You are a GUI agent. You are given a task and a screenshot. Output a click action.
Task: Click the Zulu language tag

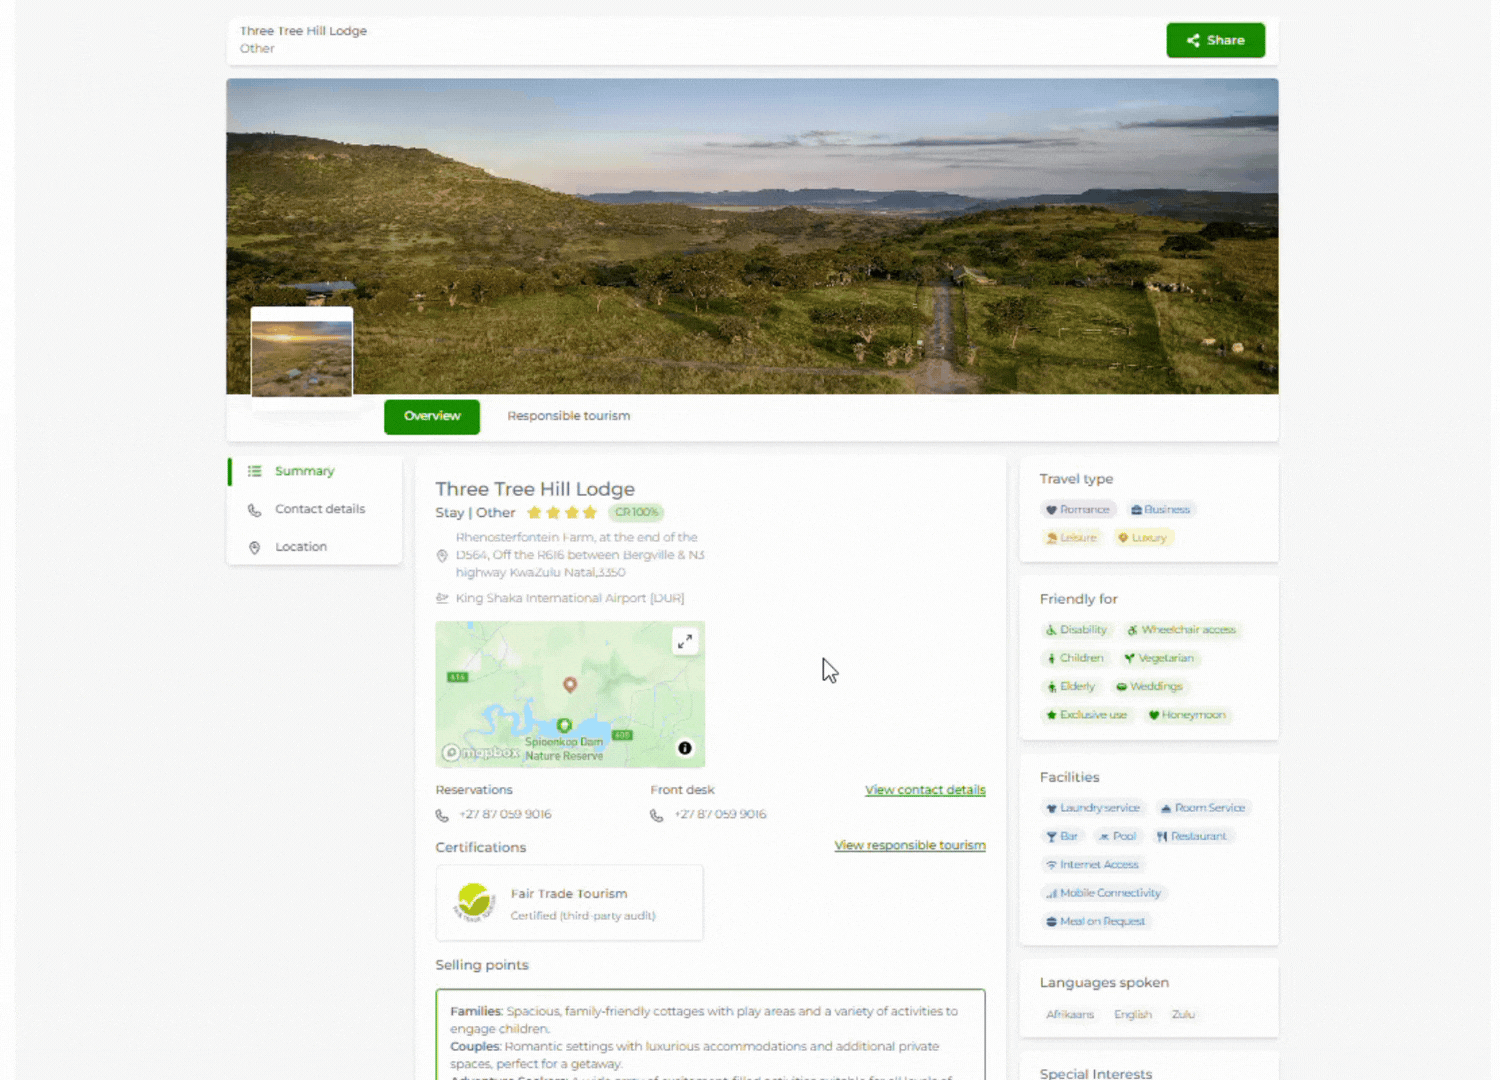point(1183,1014)
